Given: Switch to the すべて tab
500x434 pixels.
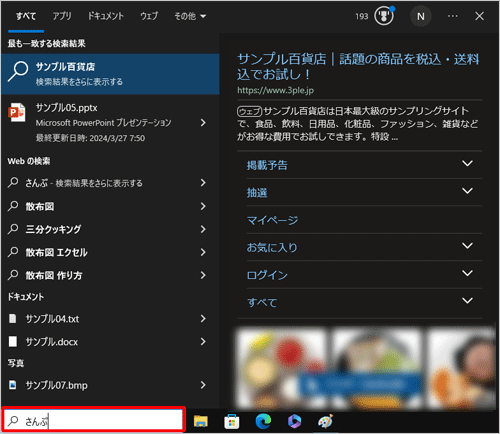Looking at the screenshot, I should [x=26, y=16].
